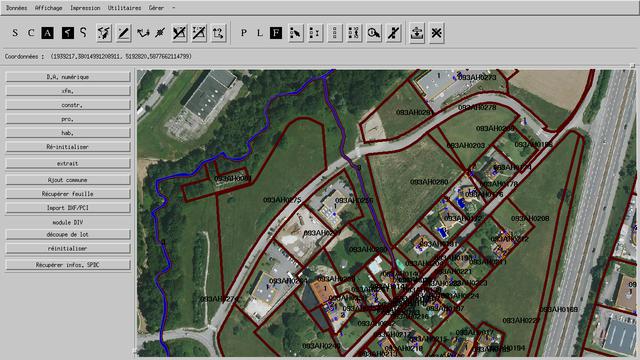Toggle the highlighted F mode button

276,33
